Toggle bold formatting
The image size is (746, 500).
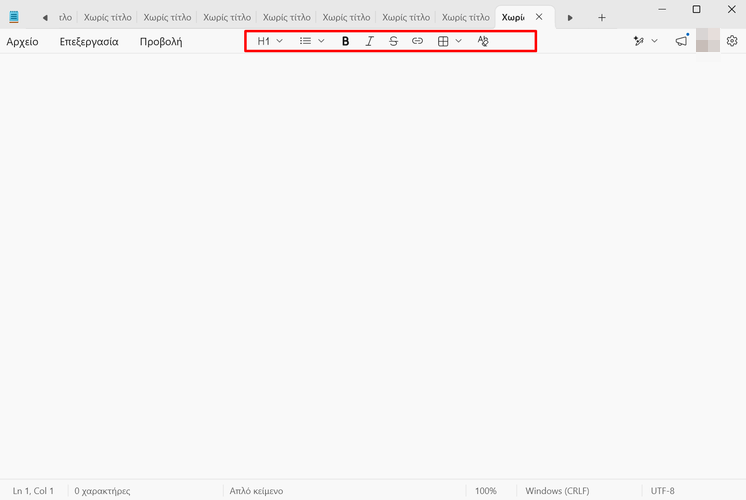pos(345,41)
